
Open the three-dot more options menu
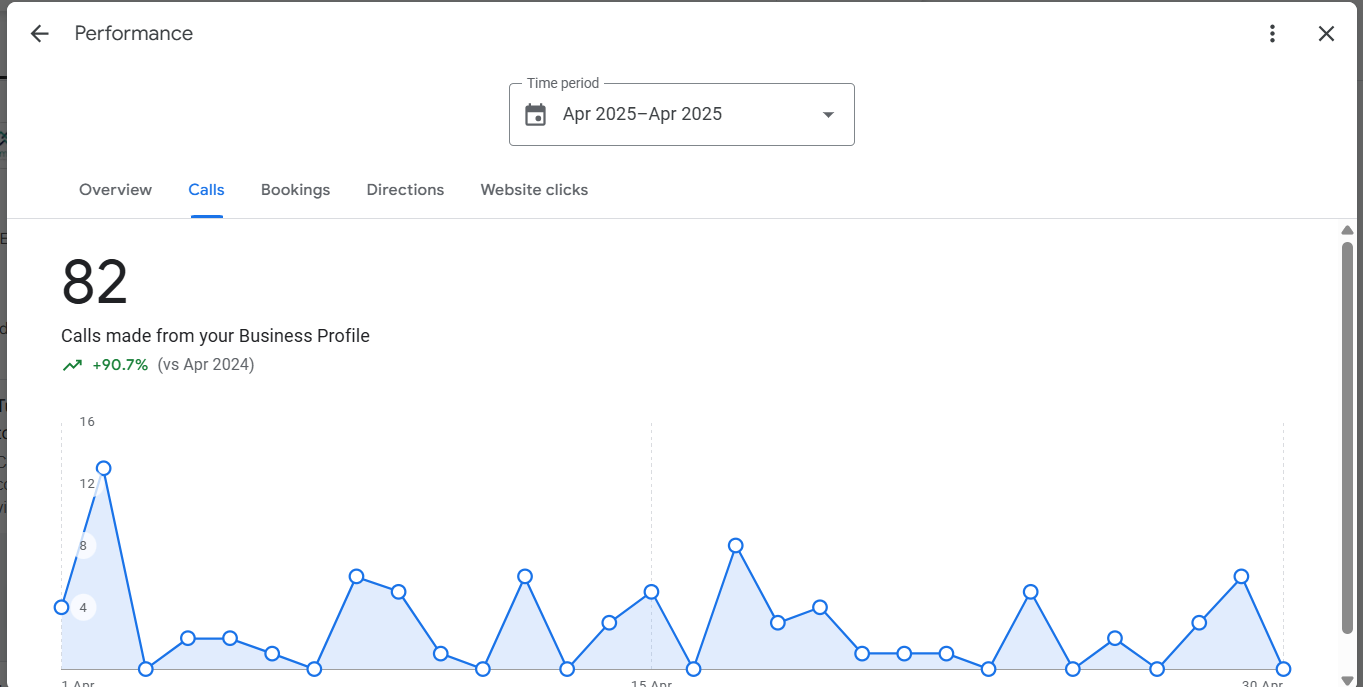1272,33
